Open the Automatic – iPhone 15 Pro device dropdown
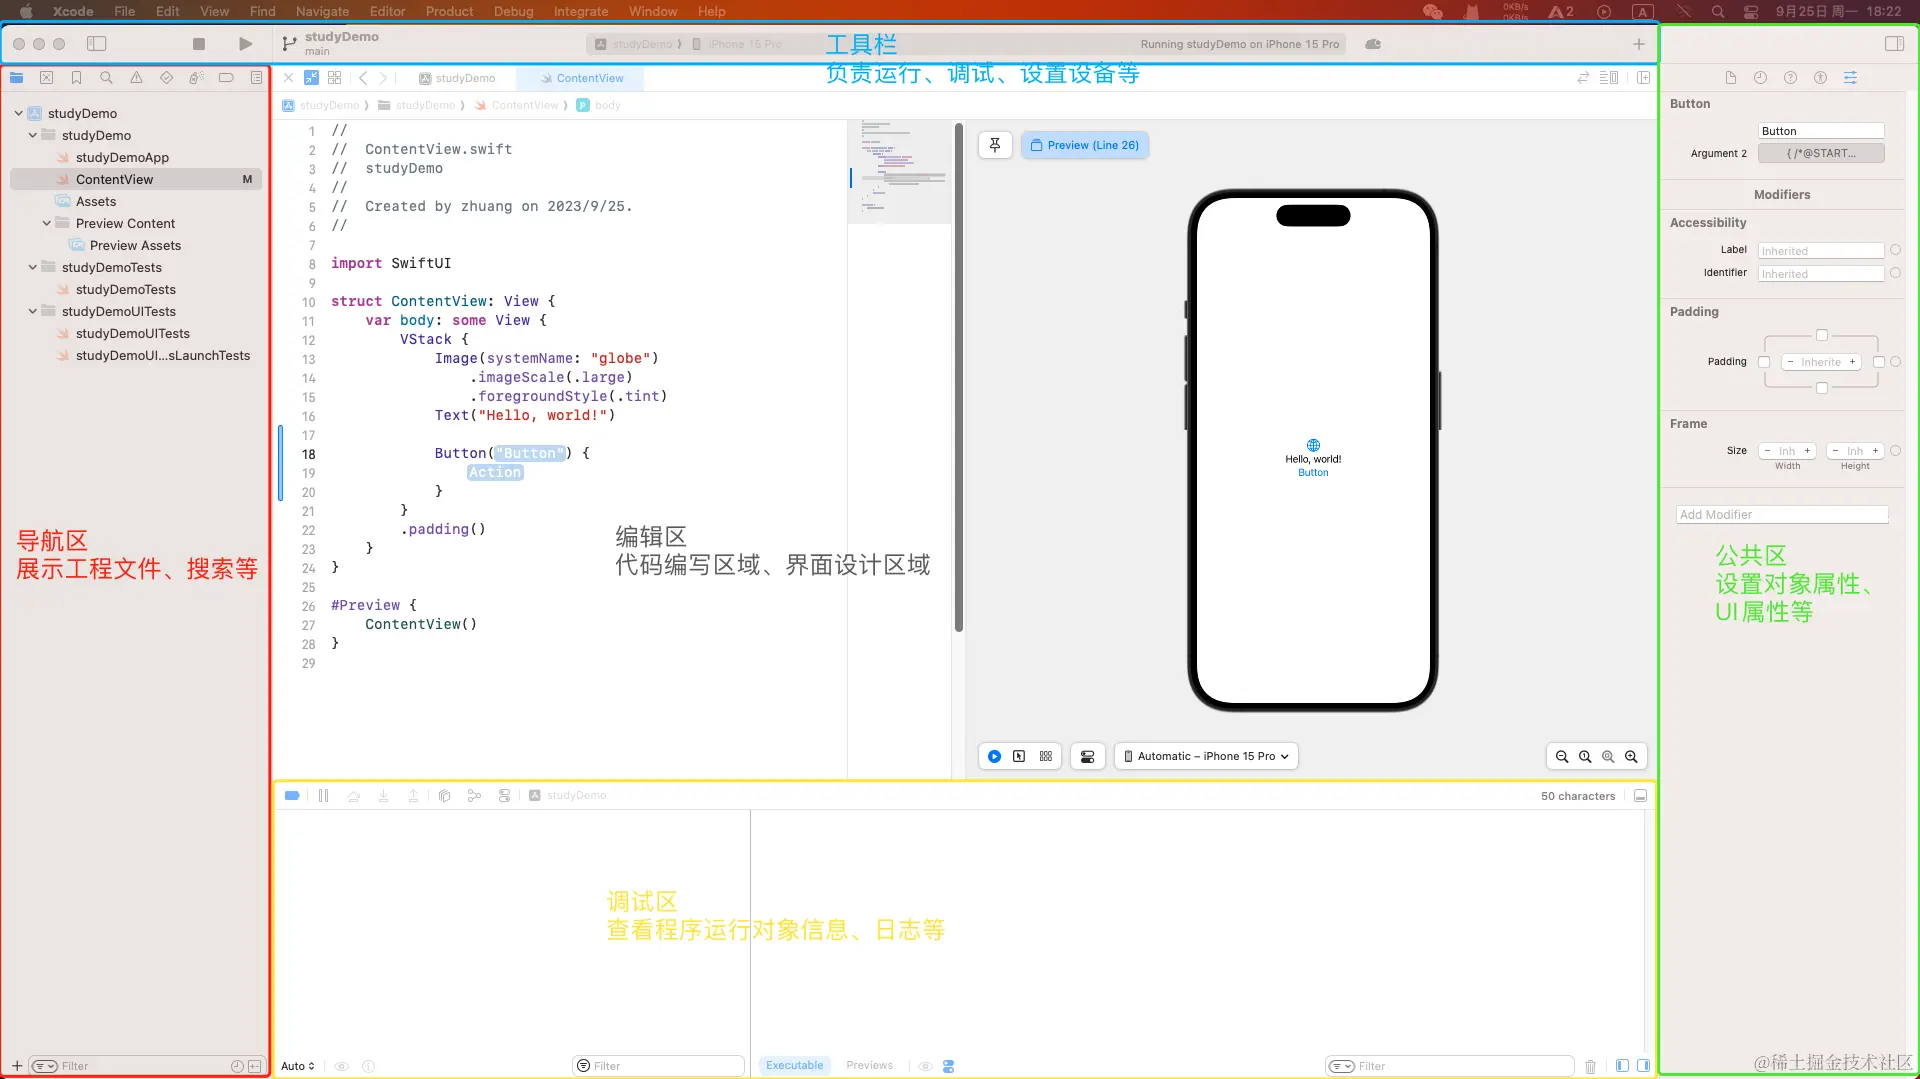Screen dimensions: 1920x1079 1206,757
